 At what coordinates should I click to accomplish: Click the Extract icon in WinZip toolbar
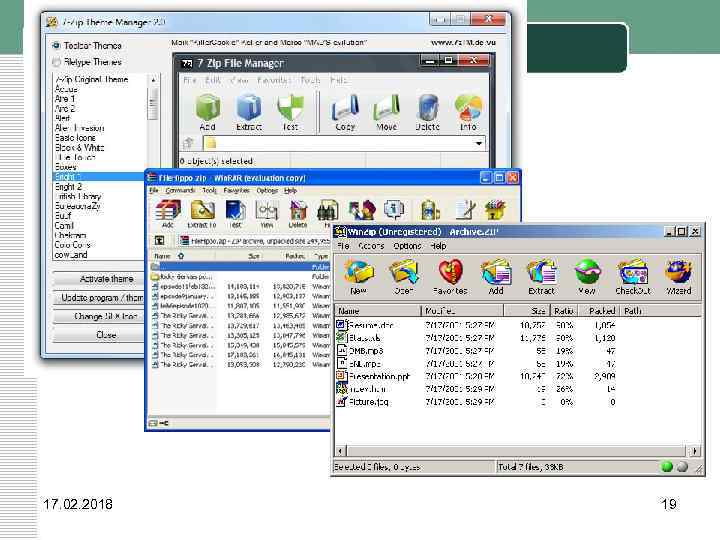542,272
